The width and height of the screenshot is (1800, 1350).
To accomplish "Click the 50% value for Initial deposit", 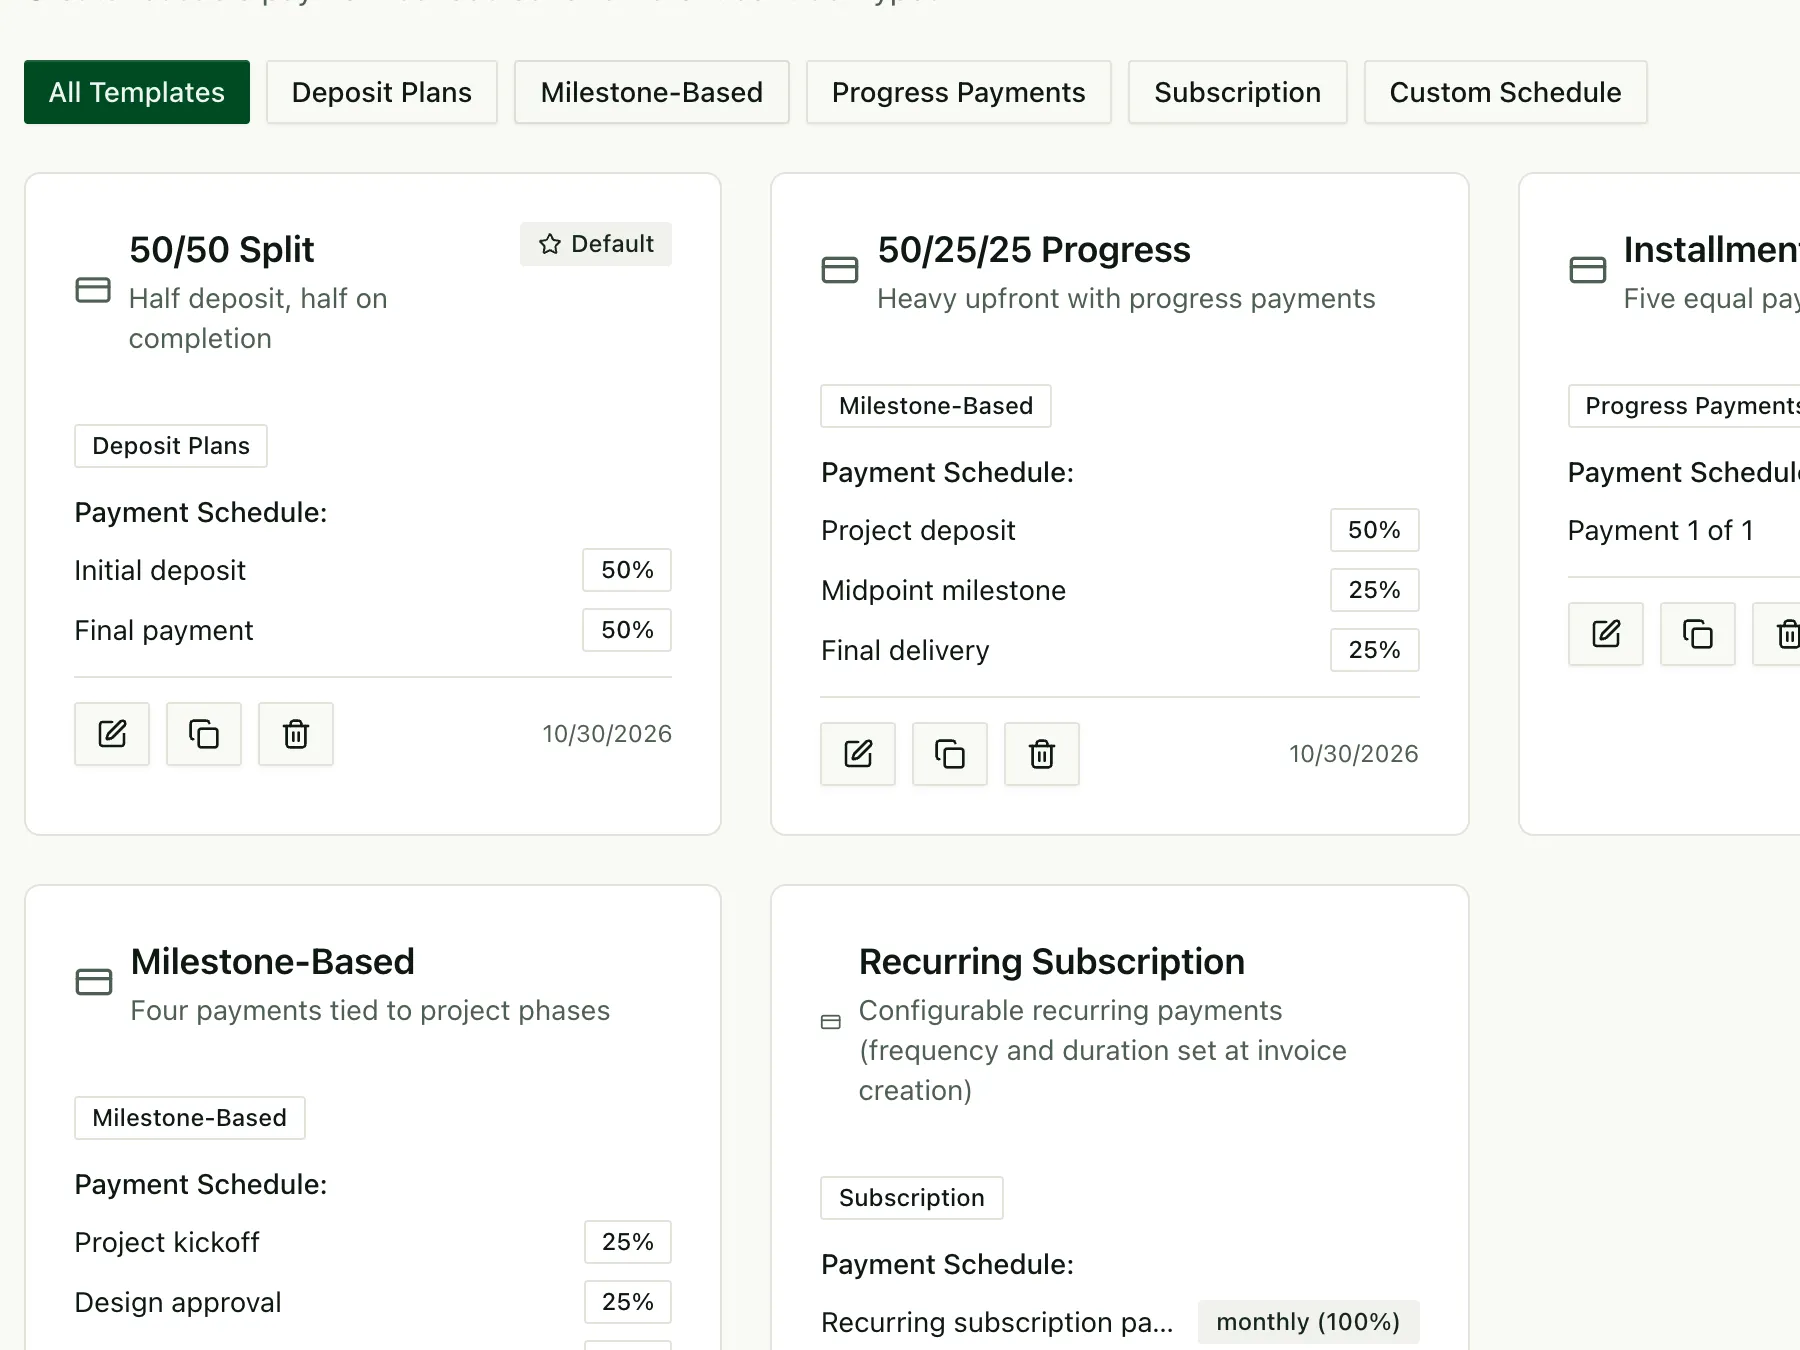I will point(627,570).
